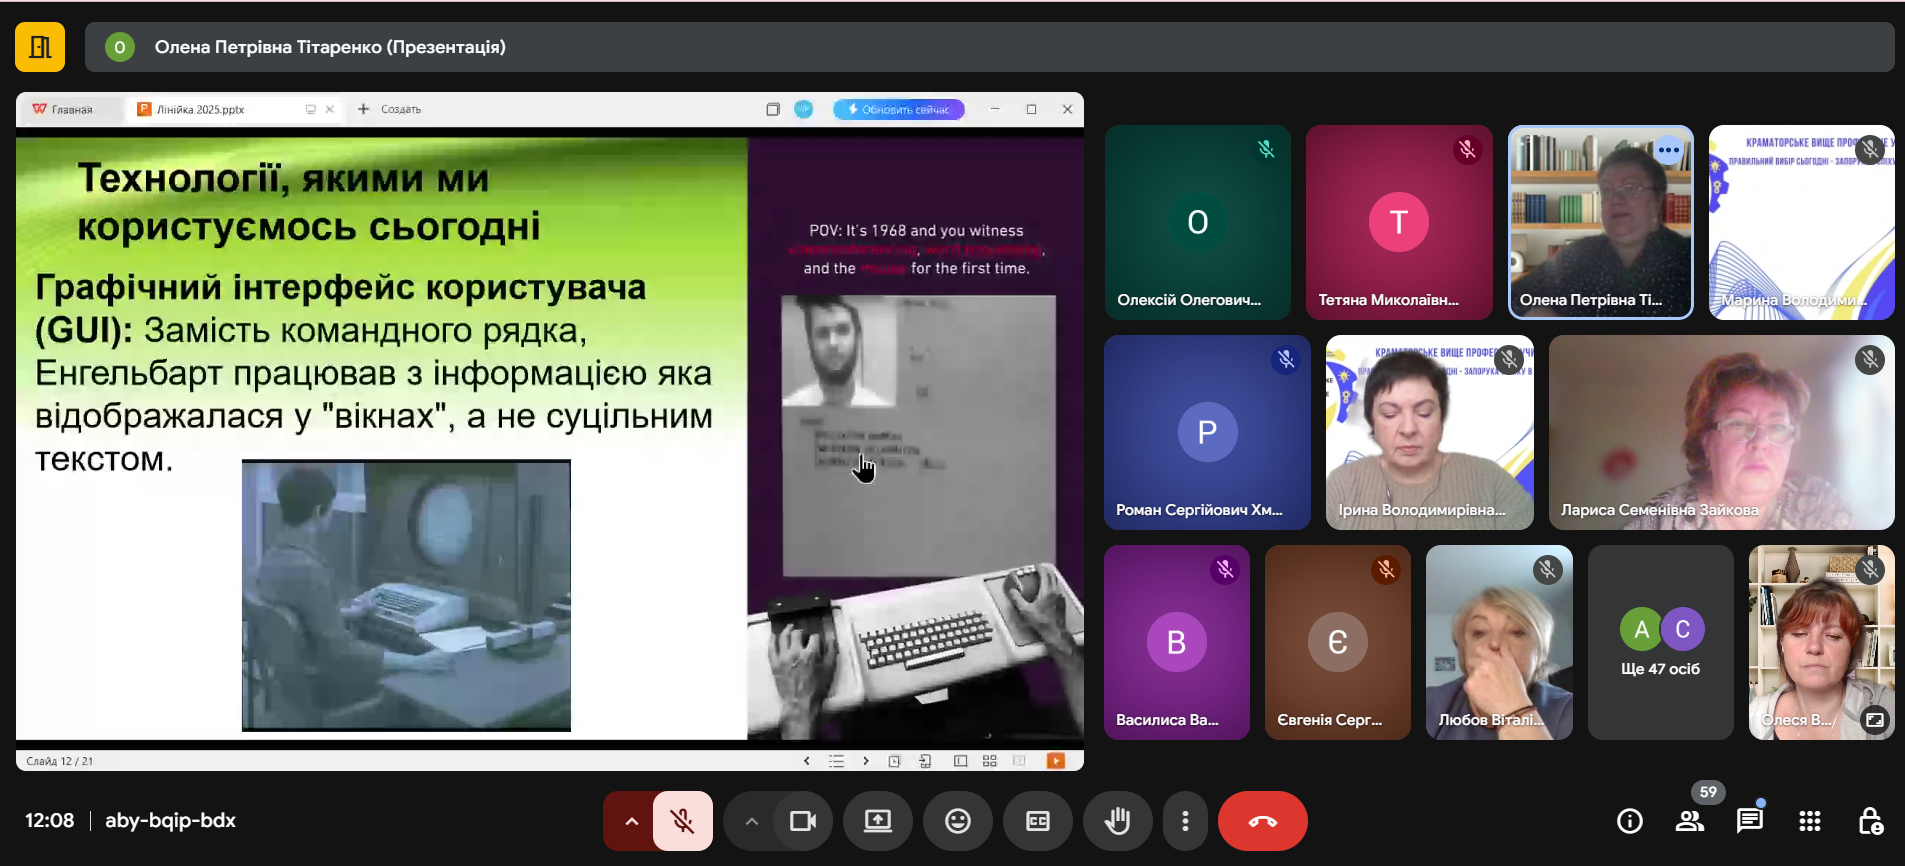Open the emoji reactions panel

tap(957, 821)
